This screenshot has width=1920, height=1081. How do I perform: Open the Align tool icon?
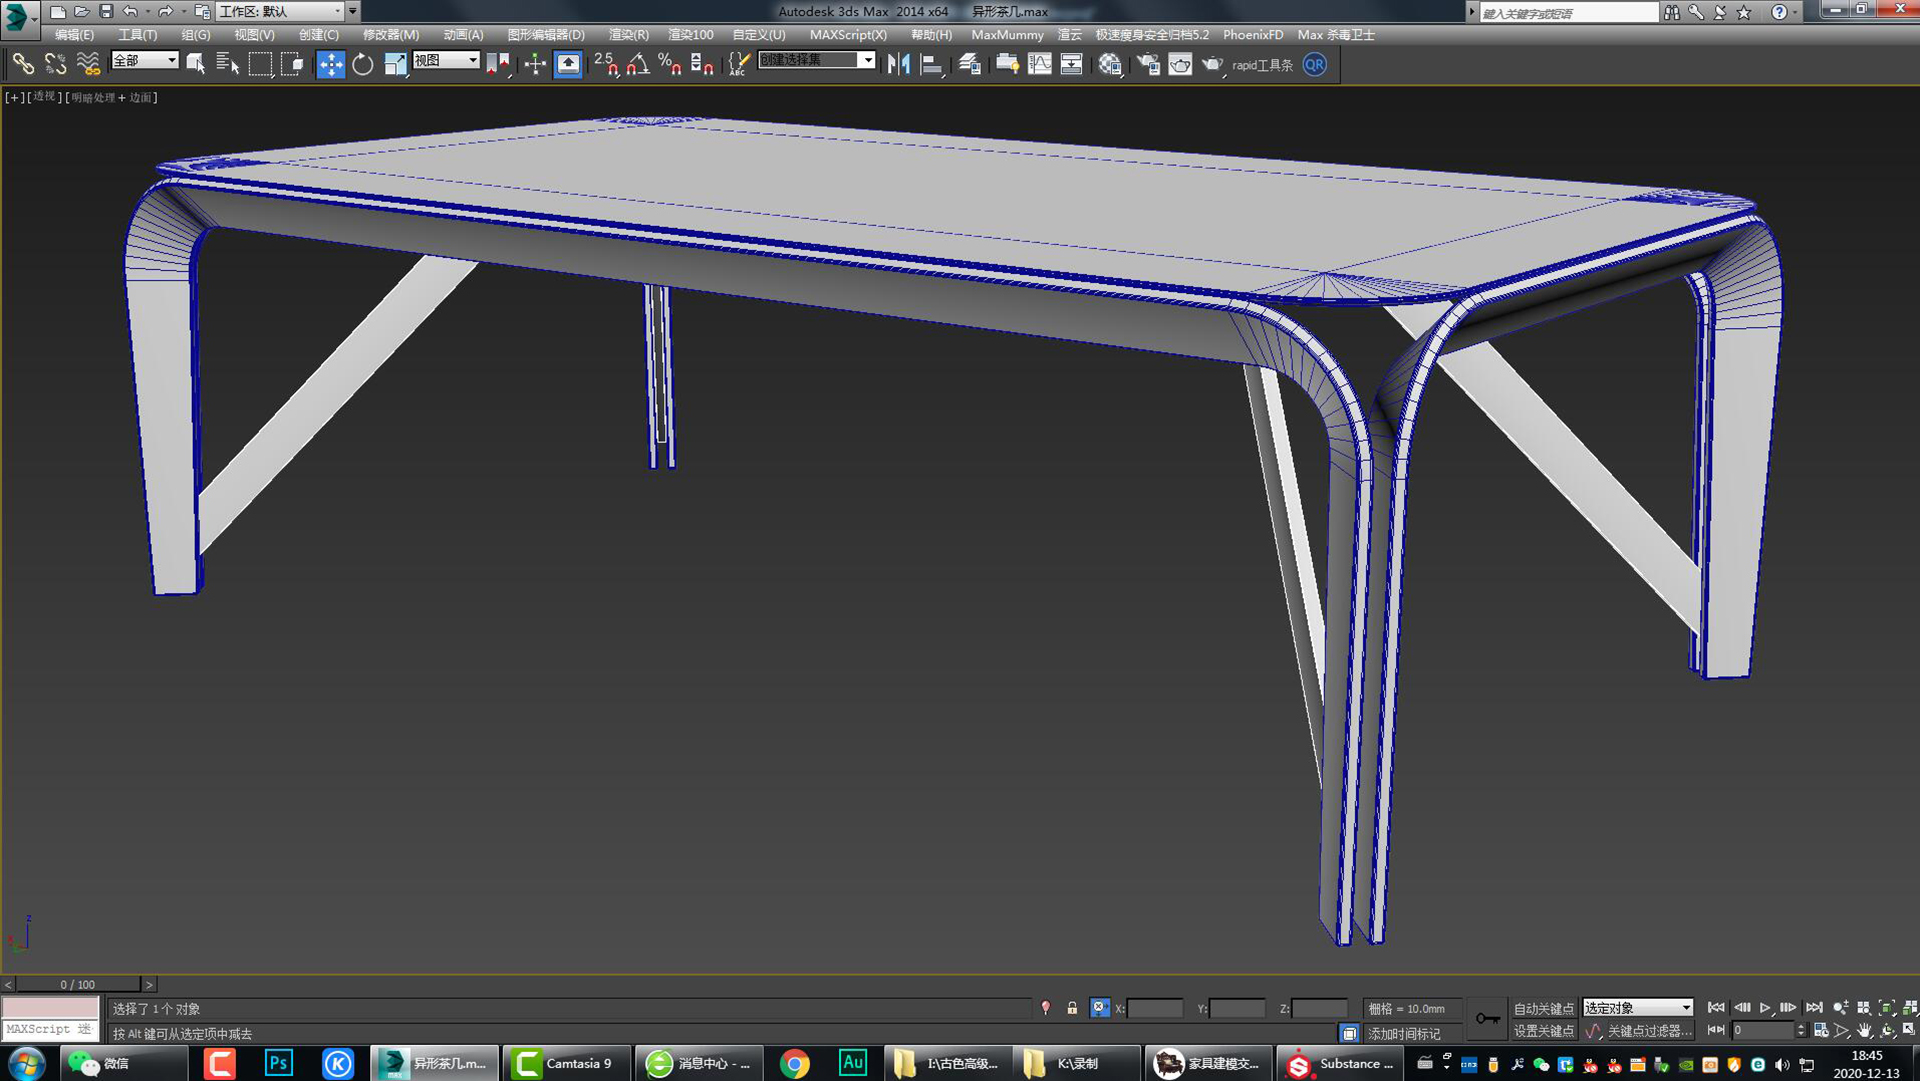(x=931, y=64)
